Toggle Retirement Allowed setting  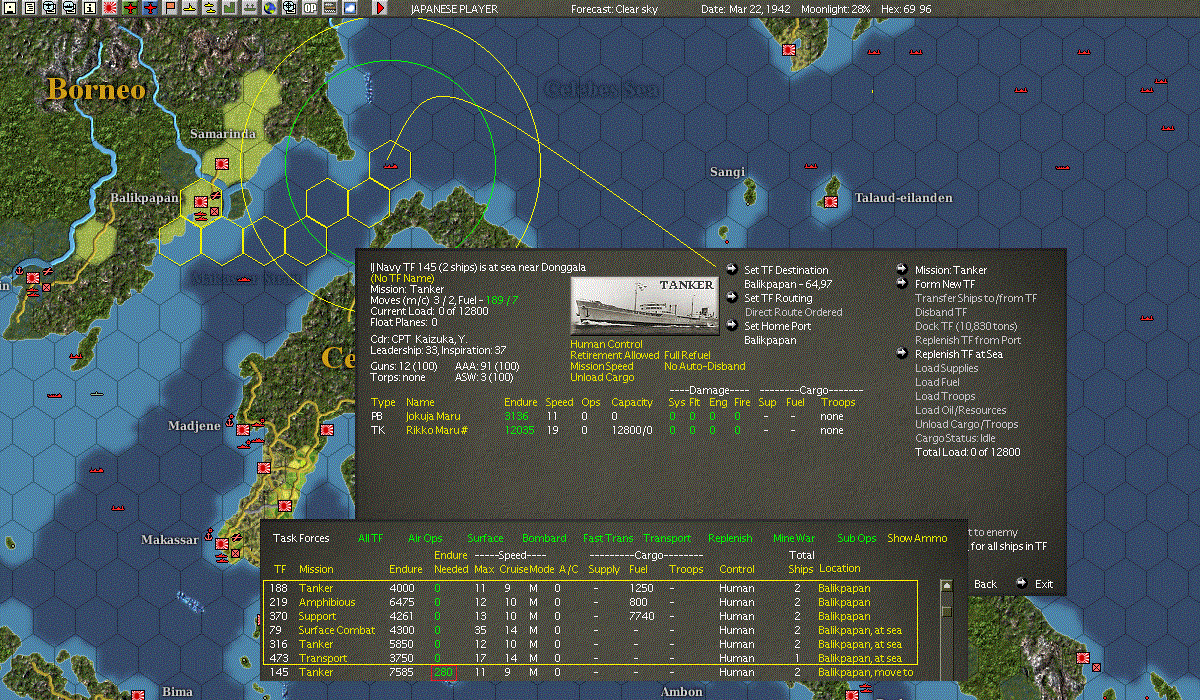pos(615,356)
